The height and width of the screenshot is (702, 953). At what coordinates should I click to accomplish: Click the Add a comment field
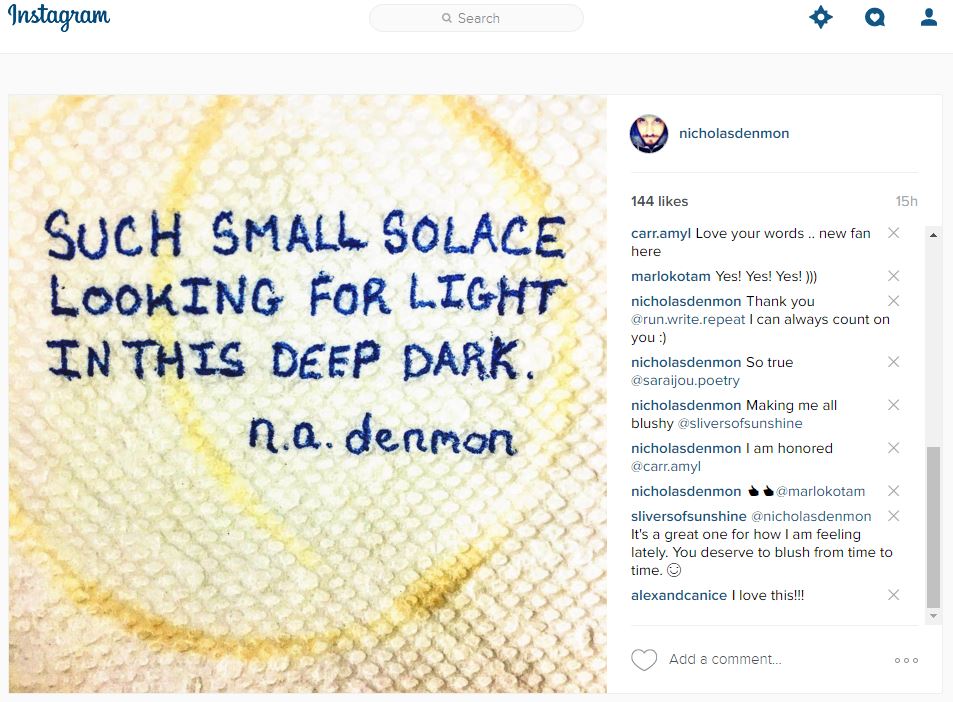point(772,659)
